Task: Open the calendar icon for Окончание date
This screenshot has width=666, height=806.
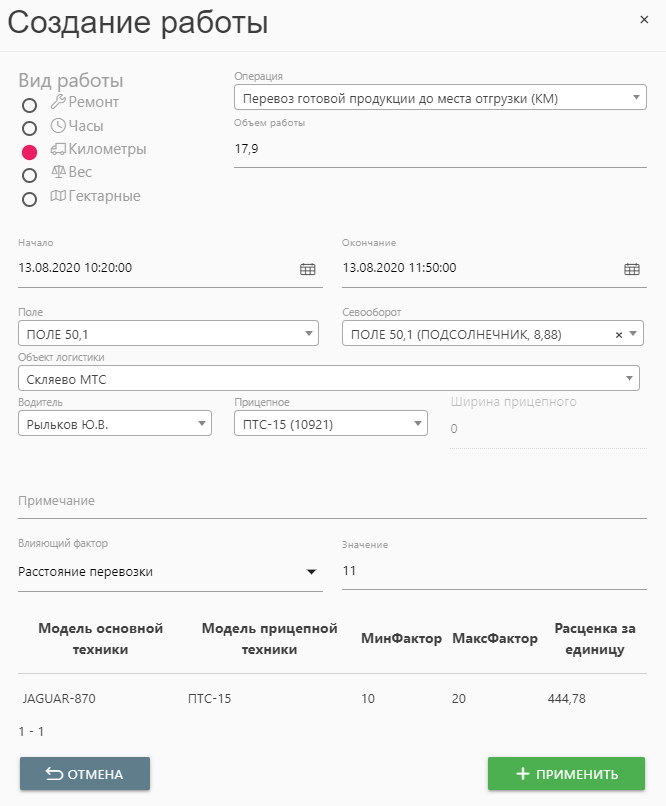Action: 632,269
